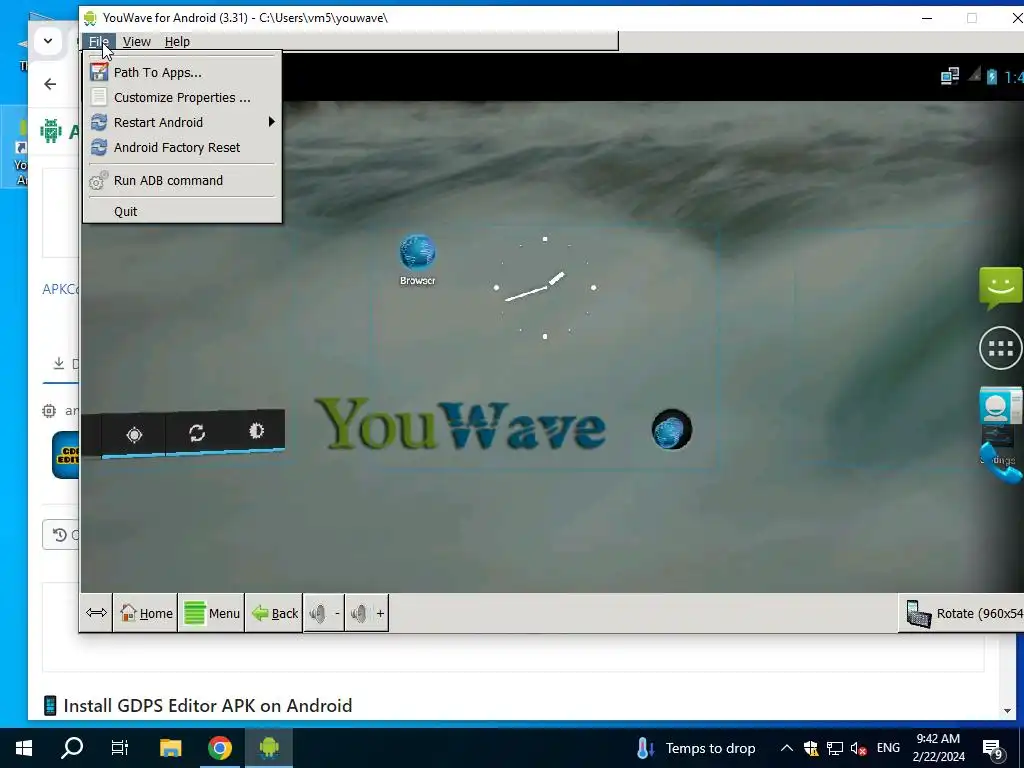This screenshot has height=768, width=1024.
Task: Open Windows taskbar search
Action: (x=72, y=748)
